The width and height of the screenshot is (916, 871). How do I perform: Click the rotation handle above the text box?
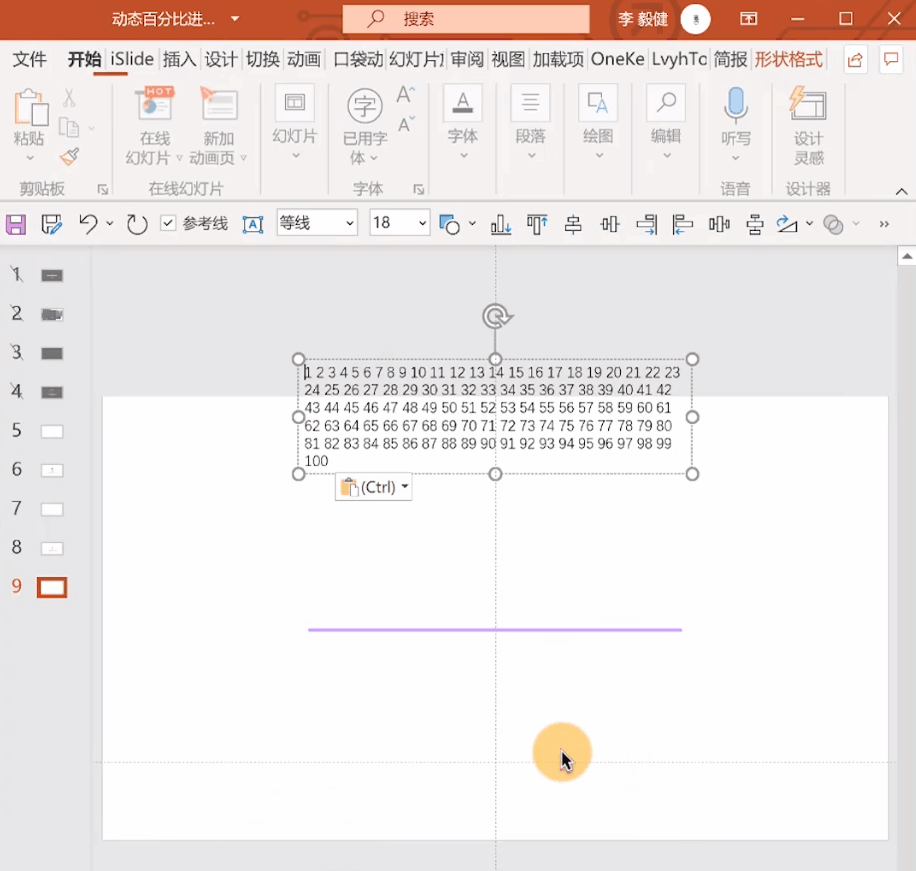coord(497,317)
